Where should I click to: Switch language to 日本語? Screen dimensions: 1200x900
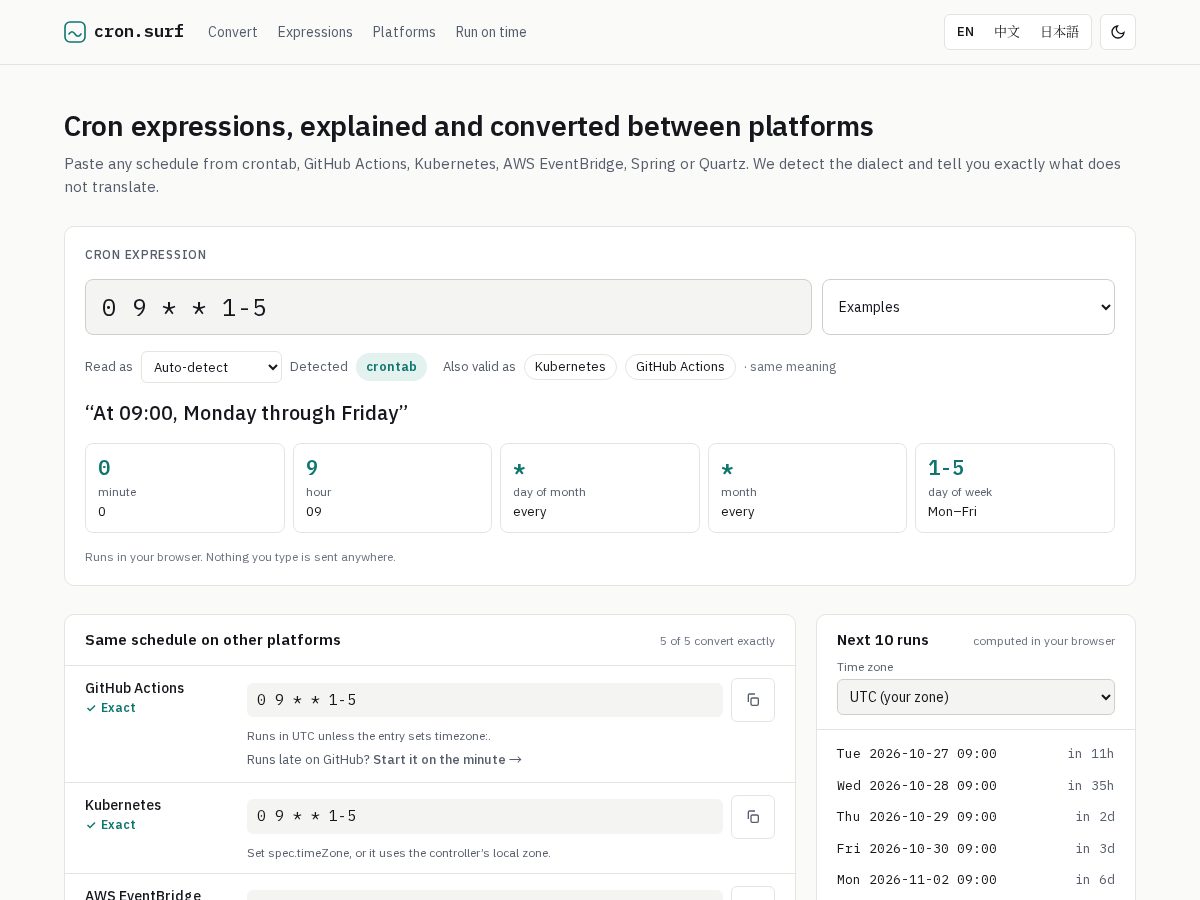point(1059,32)
